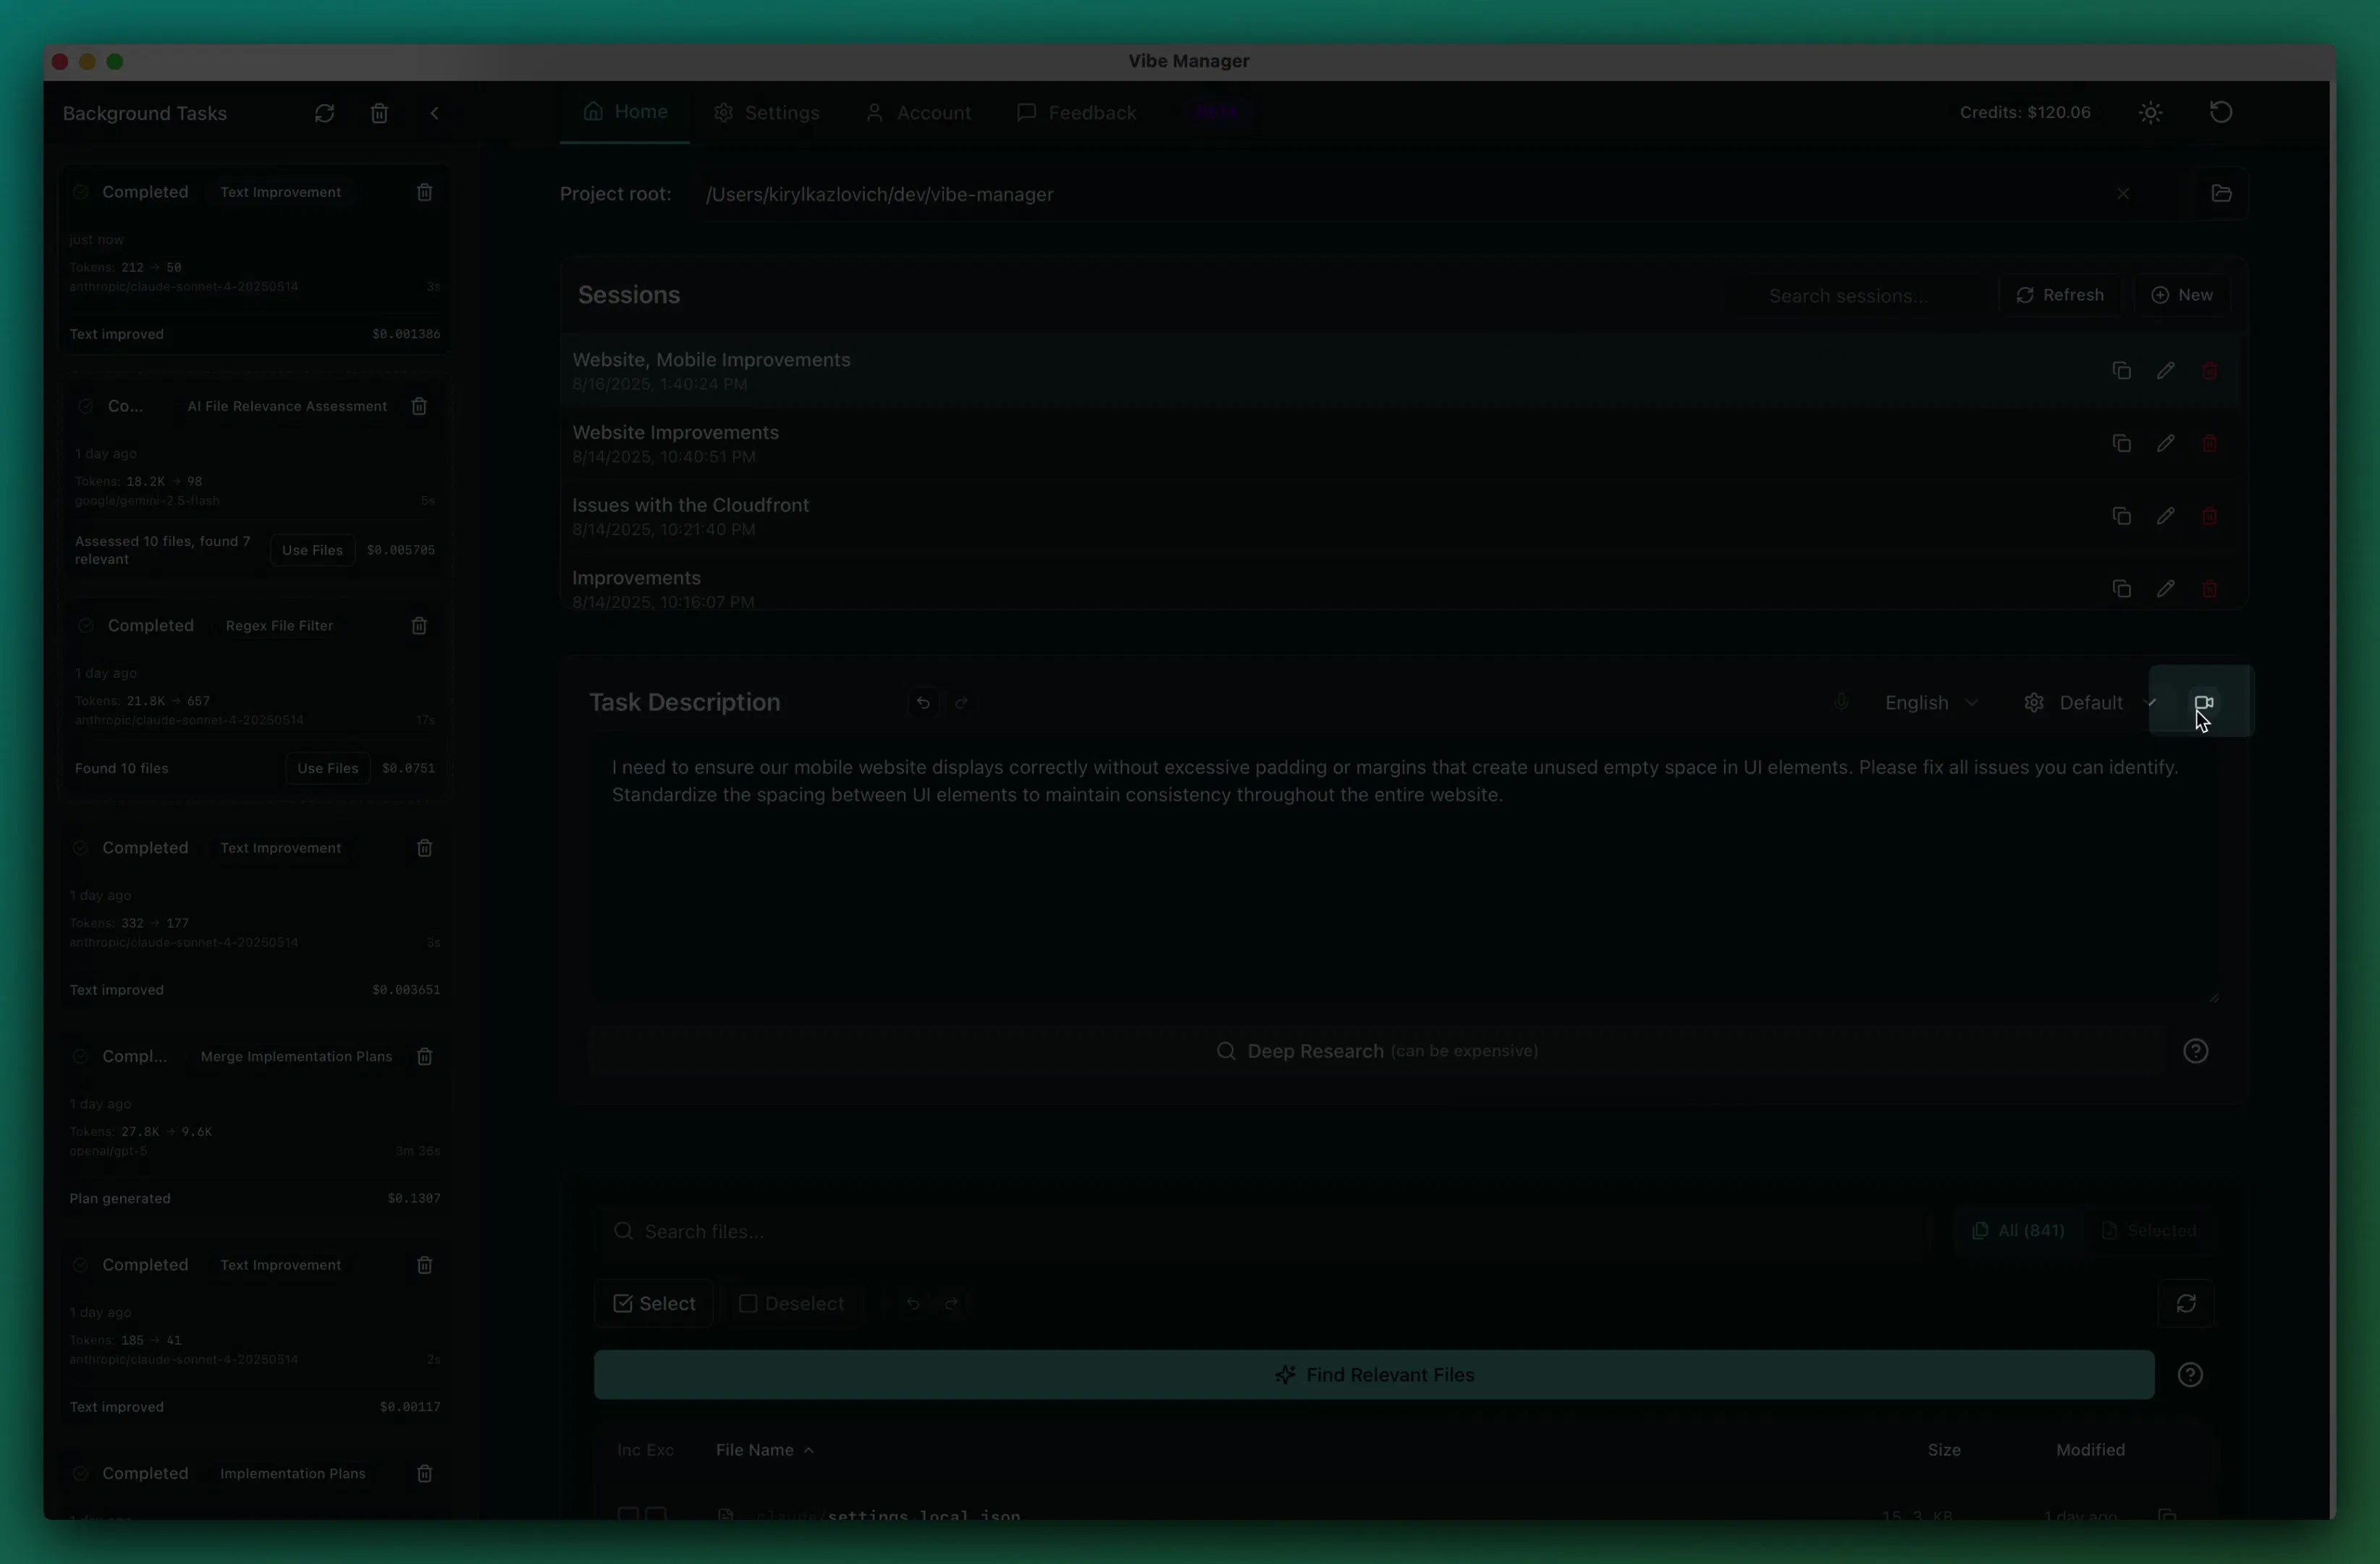Image resolution: width=2380 pixels, height=1564 pixels.
Task: Switch to the Home tab
Action: coord(625,112)
